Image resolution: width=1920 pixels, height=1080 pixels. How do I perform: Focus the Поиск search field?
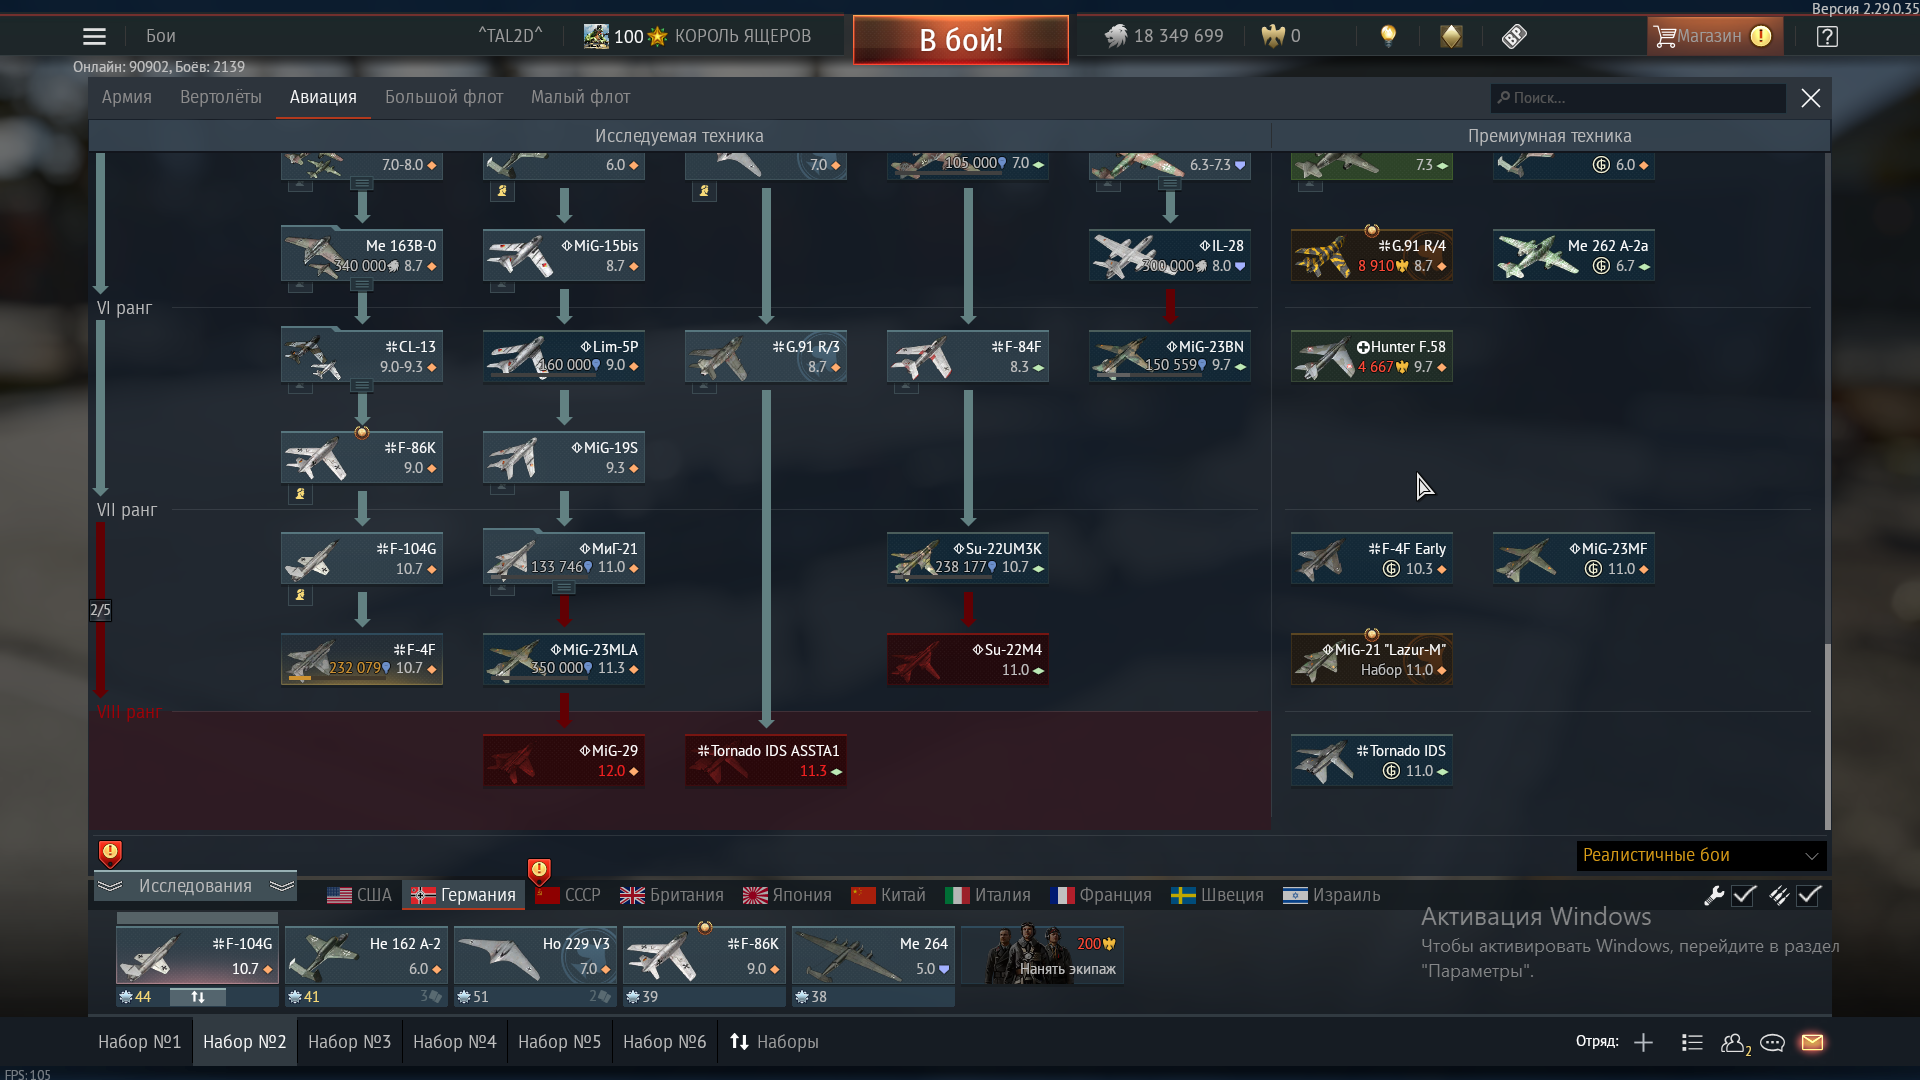[1637, 98]
